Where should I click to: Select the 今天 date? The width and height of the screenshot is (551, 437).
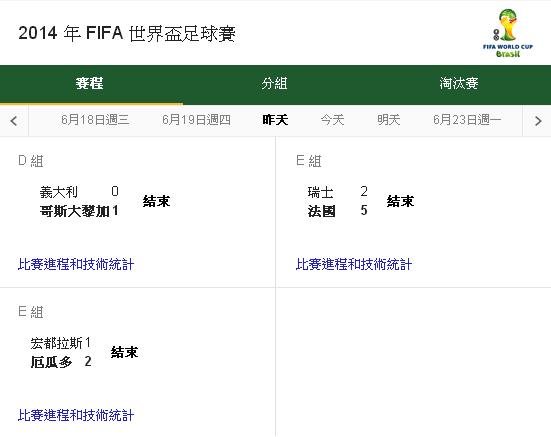pos(332,120)
